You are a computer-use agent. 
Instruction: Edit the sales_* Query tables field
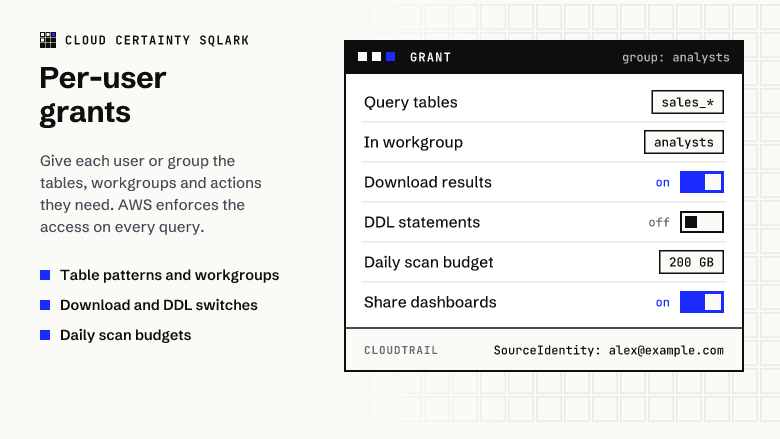coord(687,102)
